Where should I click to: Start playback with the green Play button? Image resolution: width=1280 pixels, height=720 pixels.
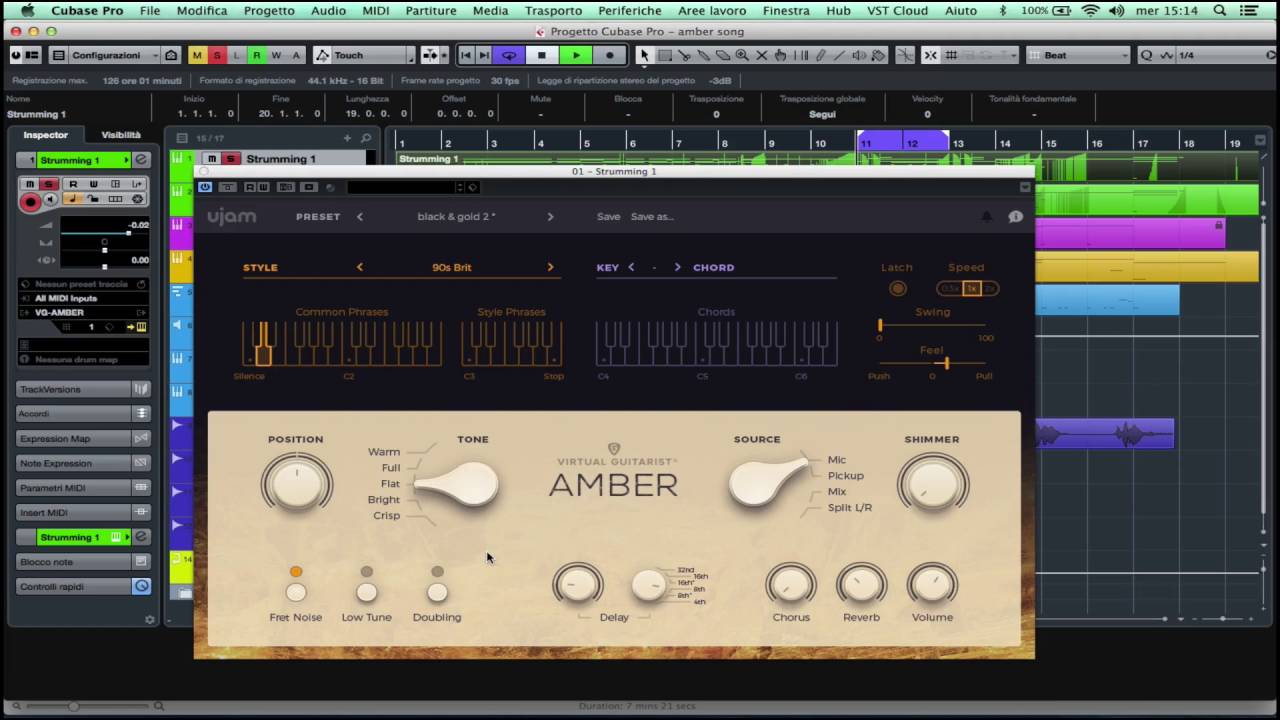click(x=576, y=55)
